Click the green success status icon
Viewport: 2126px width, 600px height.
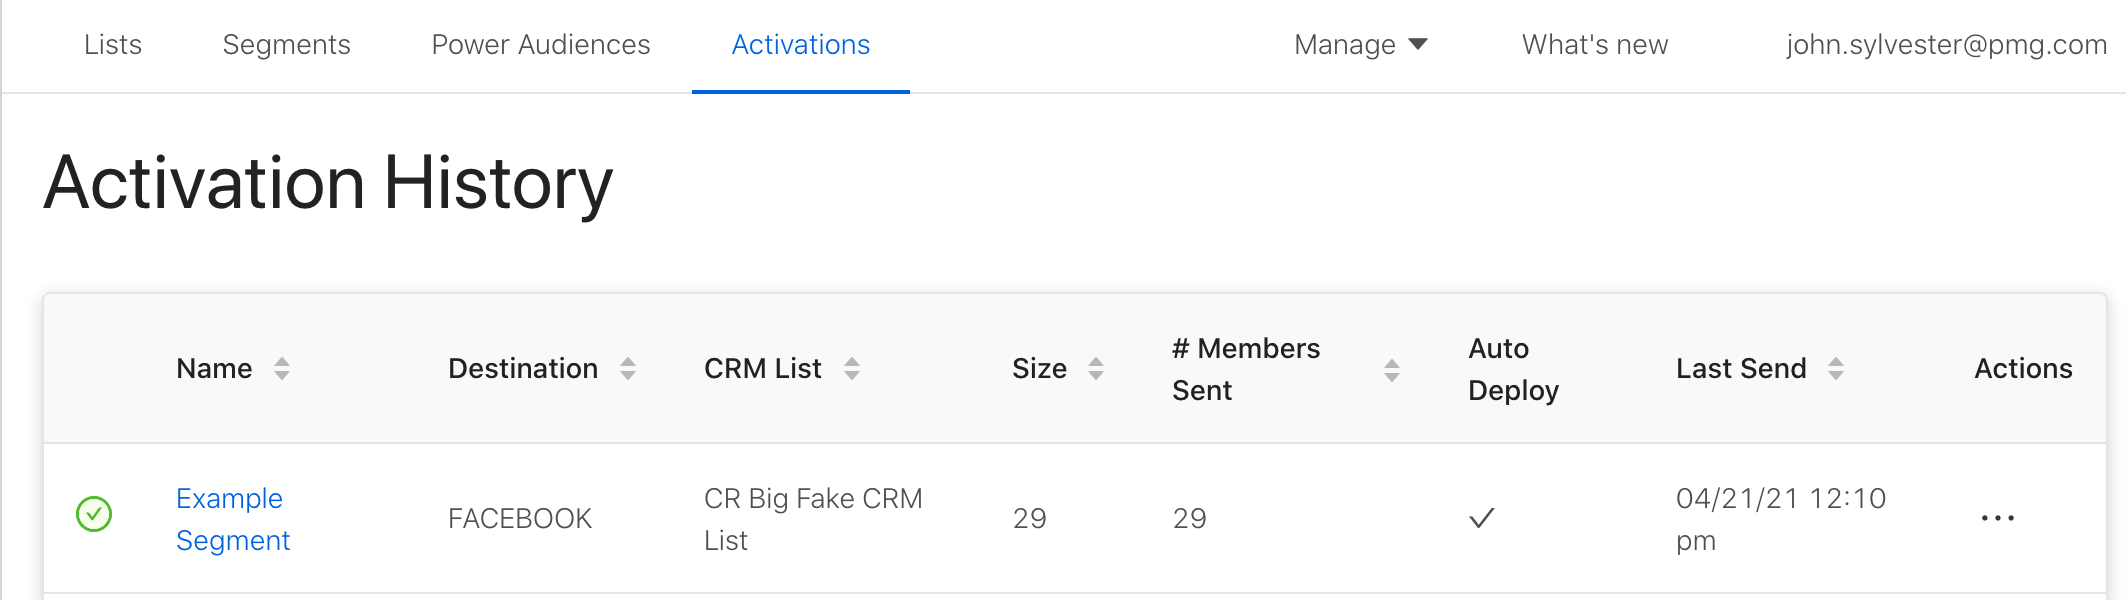(x=94, y=515)
